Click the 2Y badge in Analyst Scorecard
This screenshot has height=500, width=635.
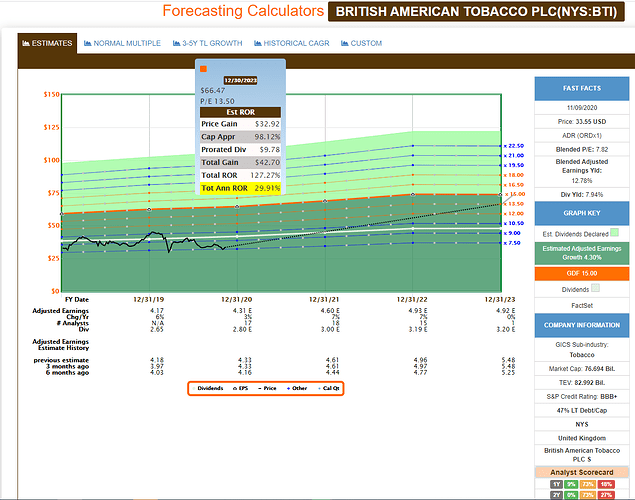click(556, 495)
